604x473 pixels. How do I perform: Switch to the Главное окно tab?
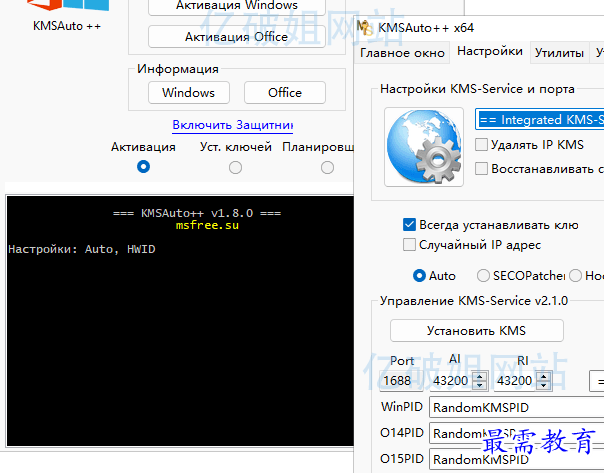(402, 53)
